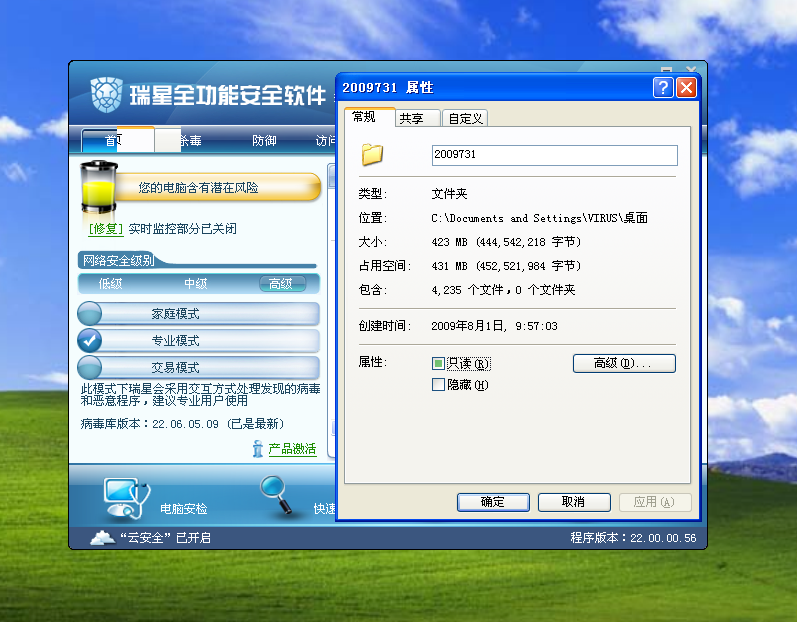Click the 电脑安检 label

click(x=183, y=509)
